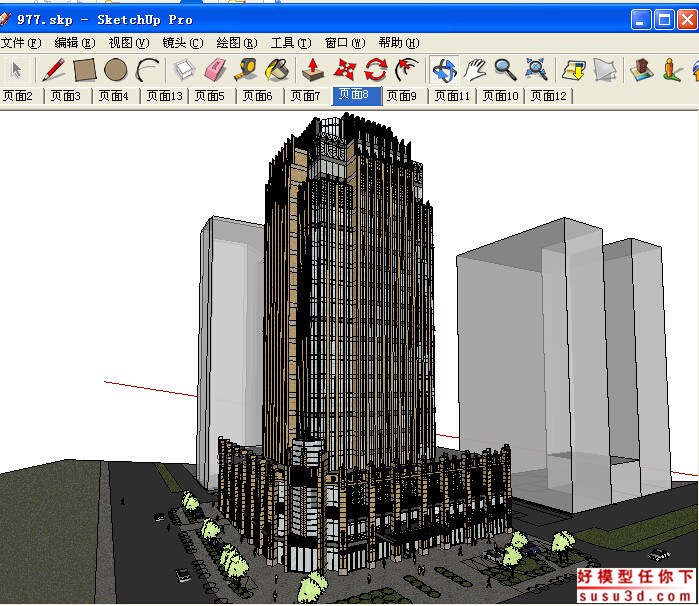
Task: Select the Tape Measure tool
Action: pos(246,70)
